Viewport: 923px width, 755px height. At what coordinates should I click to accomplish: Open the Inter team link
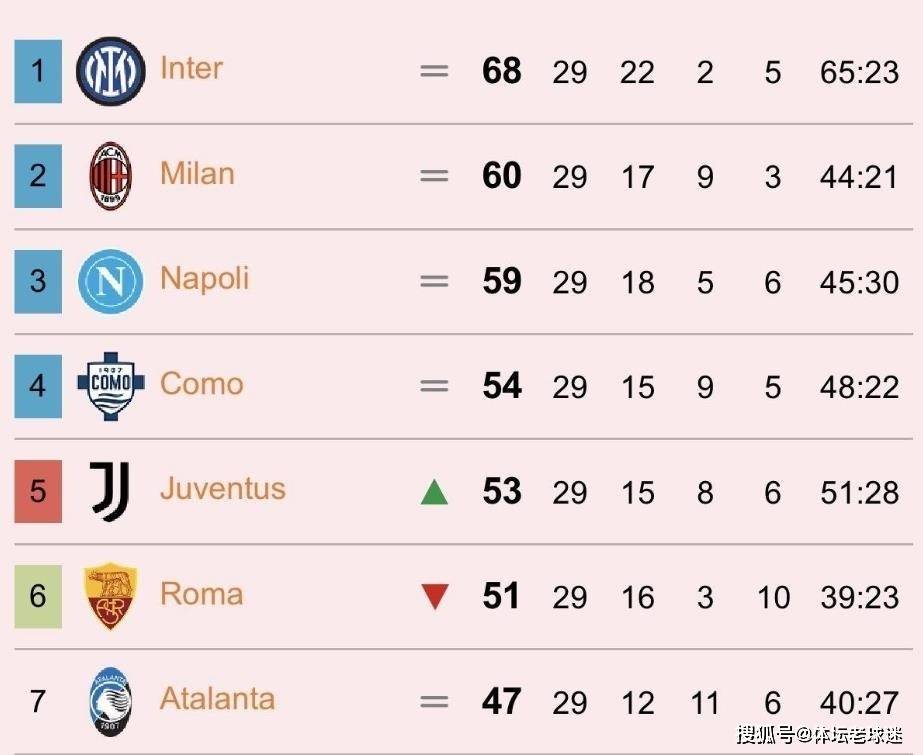coord(191,69)
